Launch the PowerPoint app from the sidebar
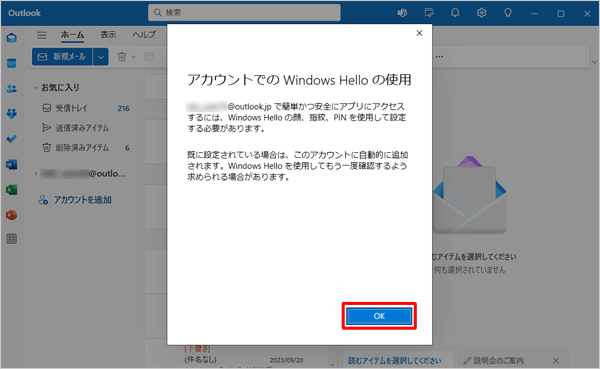The height and width of the screenshot is (369, 600). tap(11, 215)
